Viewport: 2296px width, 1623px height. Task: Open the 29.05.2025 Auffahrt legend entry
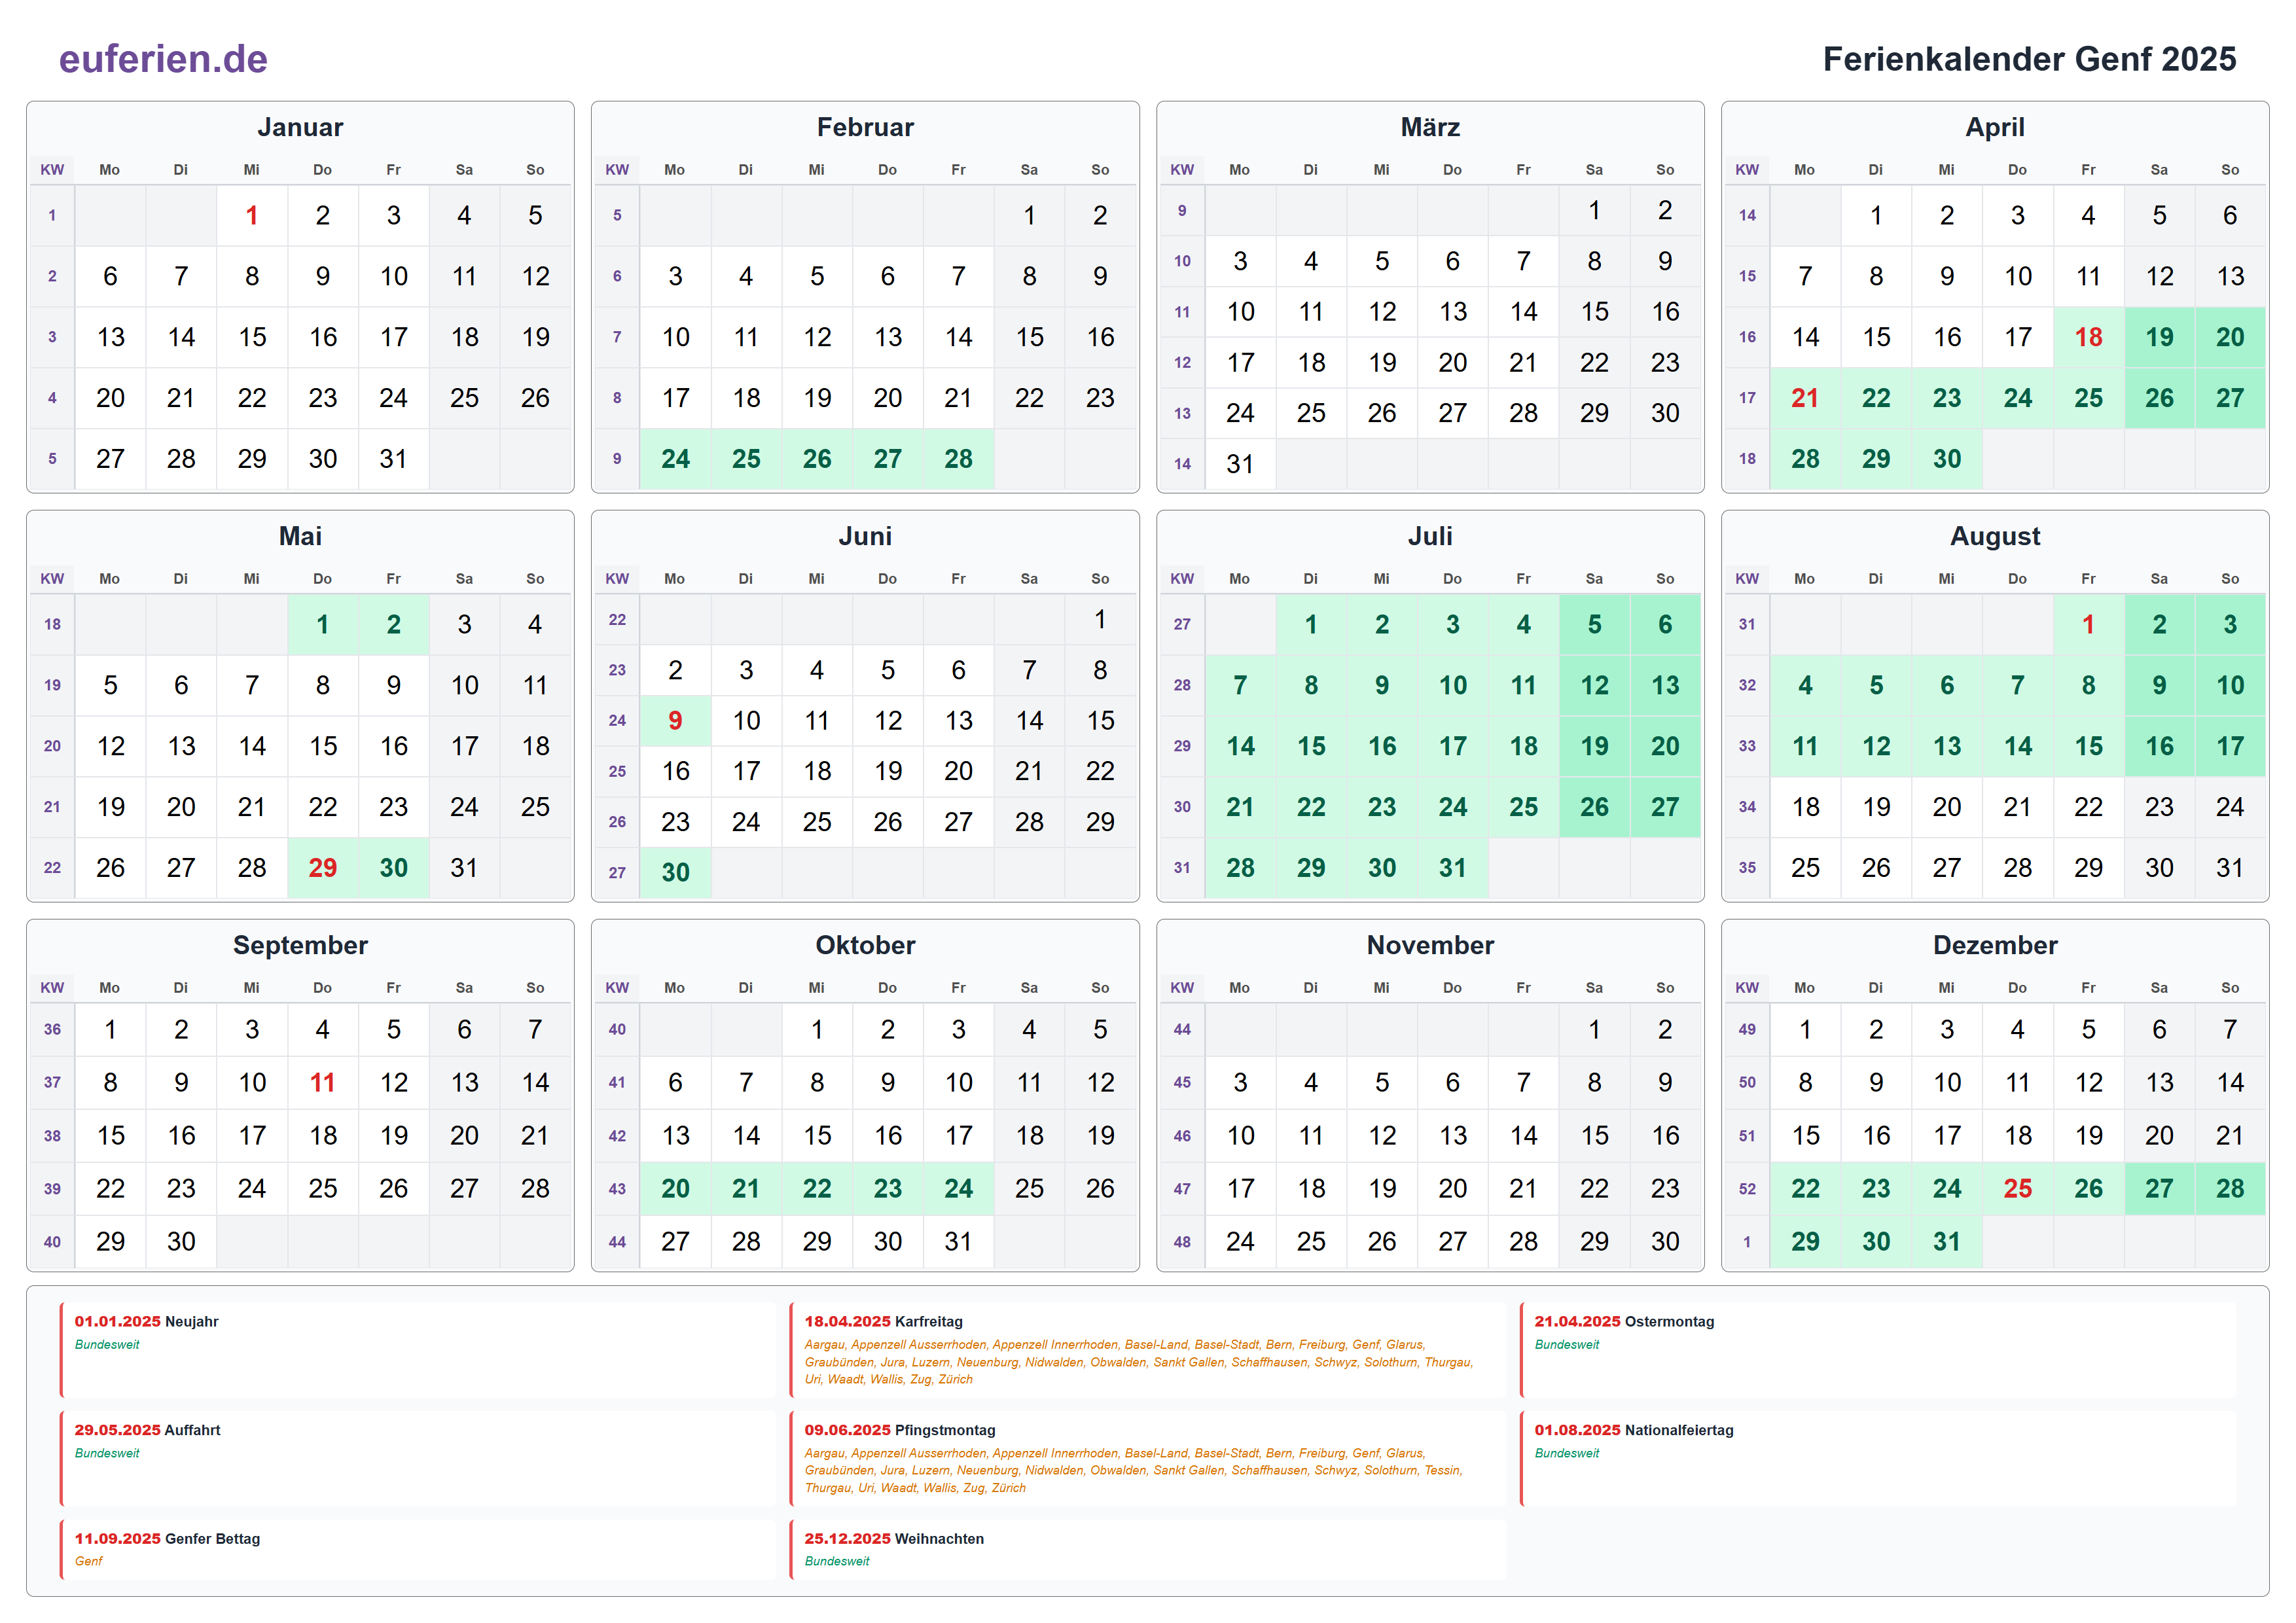tap(417, 1458)
